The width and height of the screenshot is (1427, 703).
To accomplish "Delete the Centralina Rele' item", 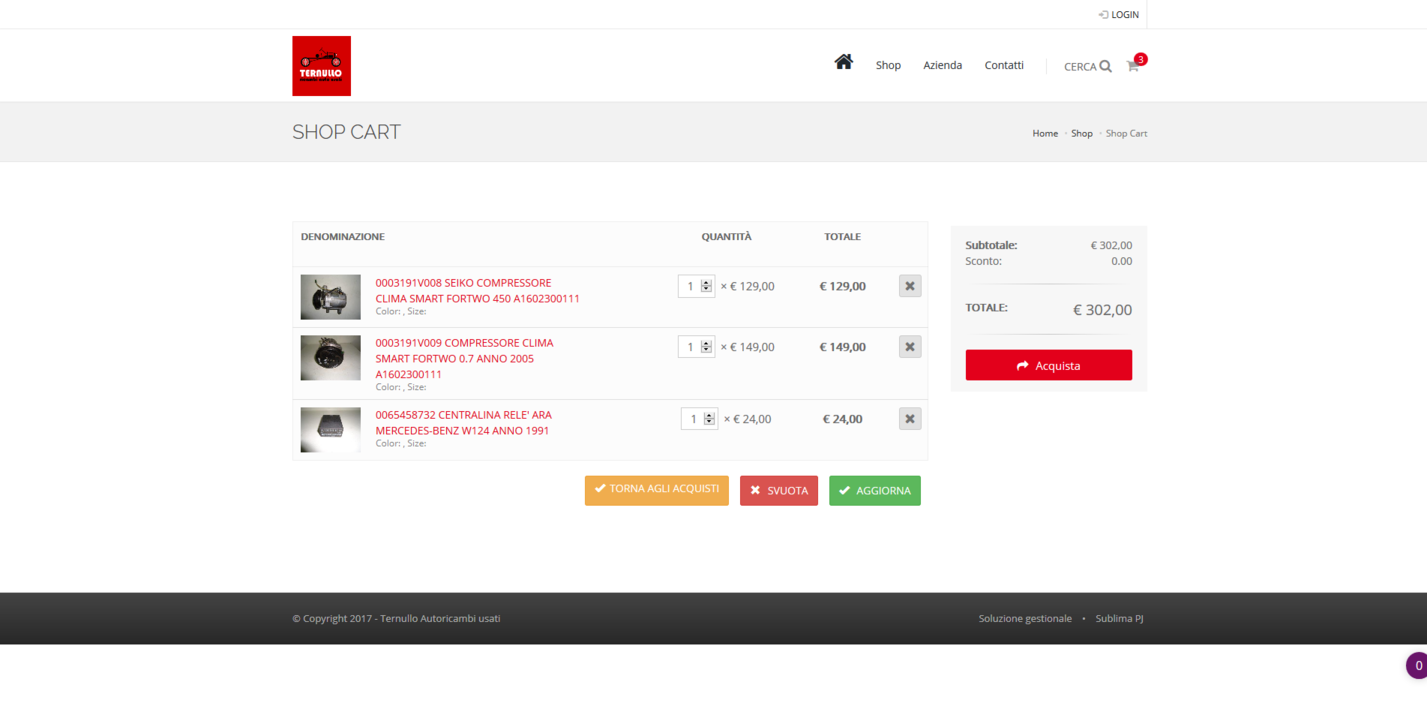I will pyautogui.click(x=909, y=419).
